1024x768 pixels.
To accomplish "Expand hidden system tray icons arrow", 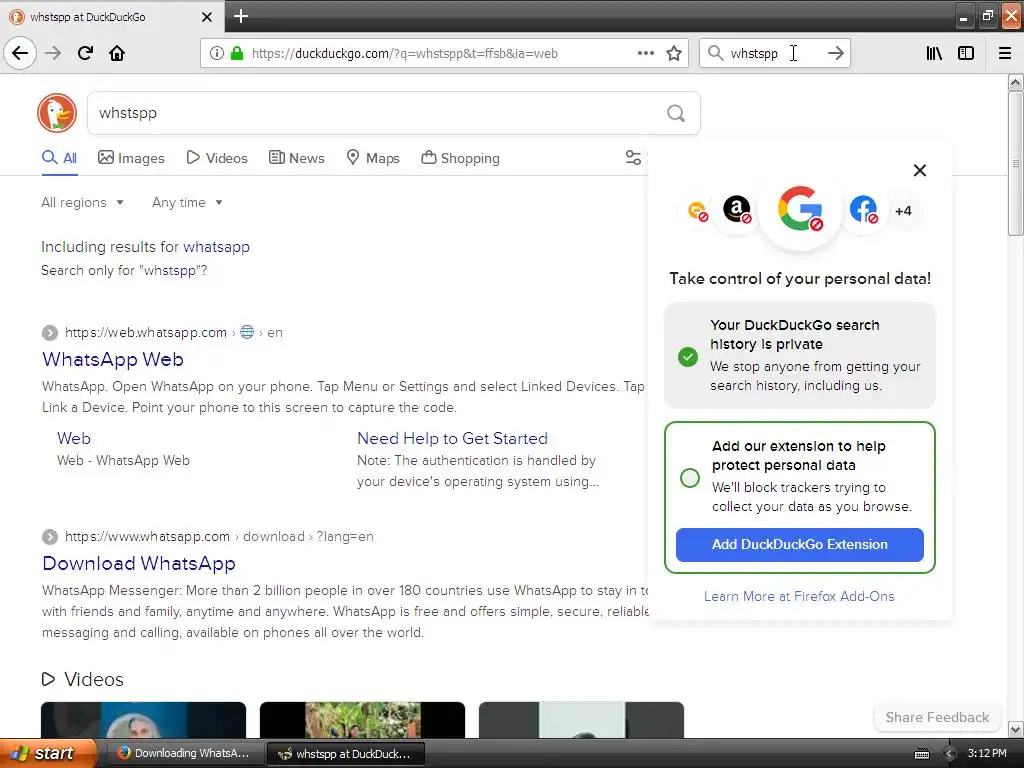I will (950, 754).
